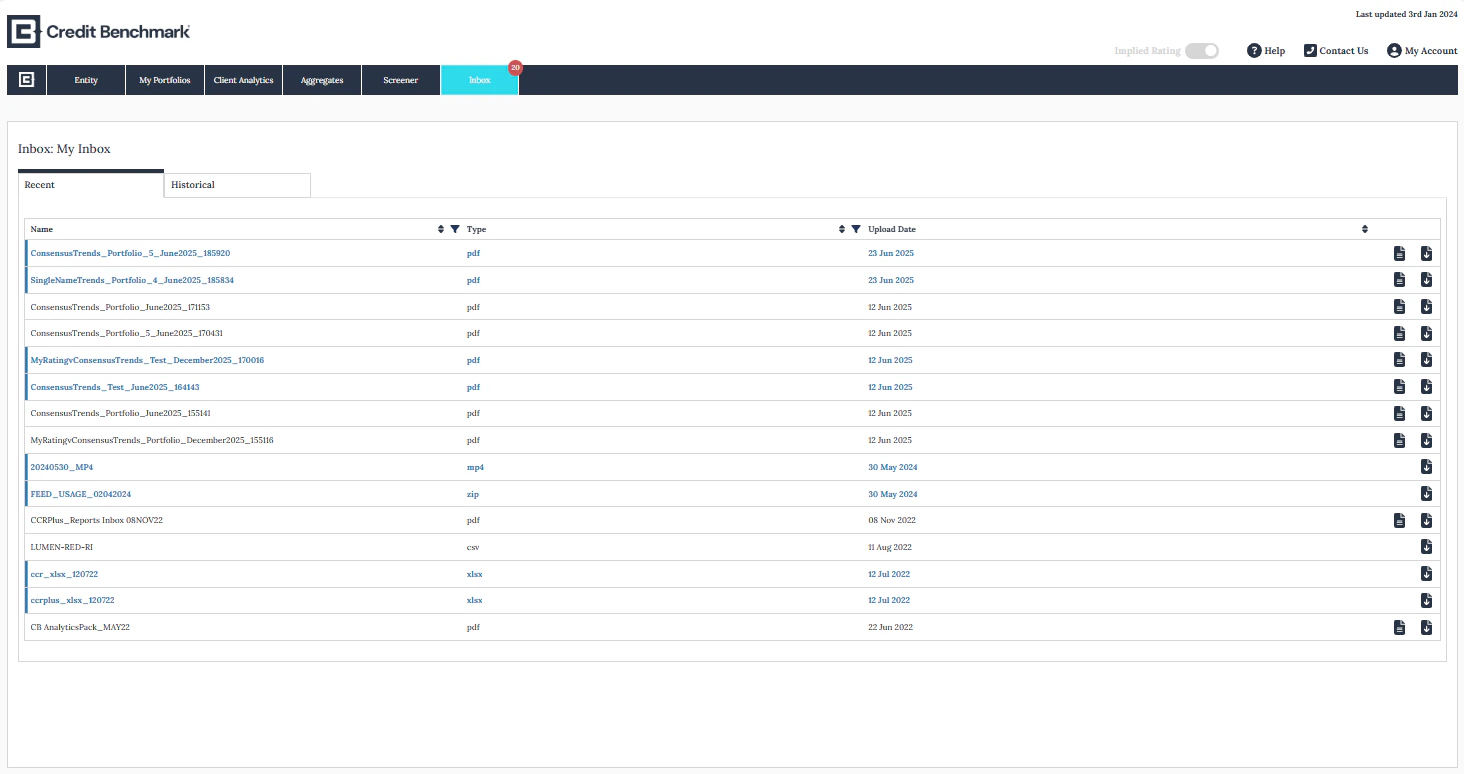Select the Inbox navigation tab
Image resolution: width=1464 pixels, height=774 pixels.
click(x=480, y=80)
